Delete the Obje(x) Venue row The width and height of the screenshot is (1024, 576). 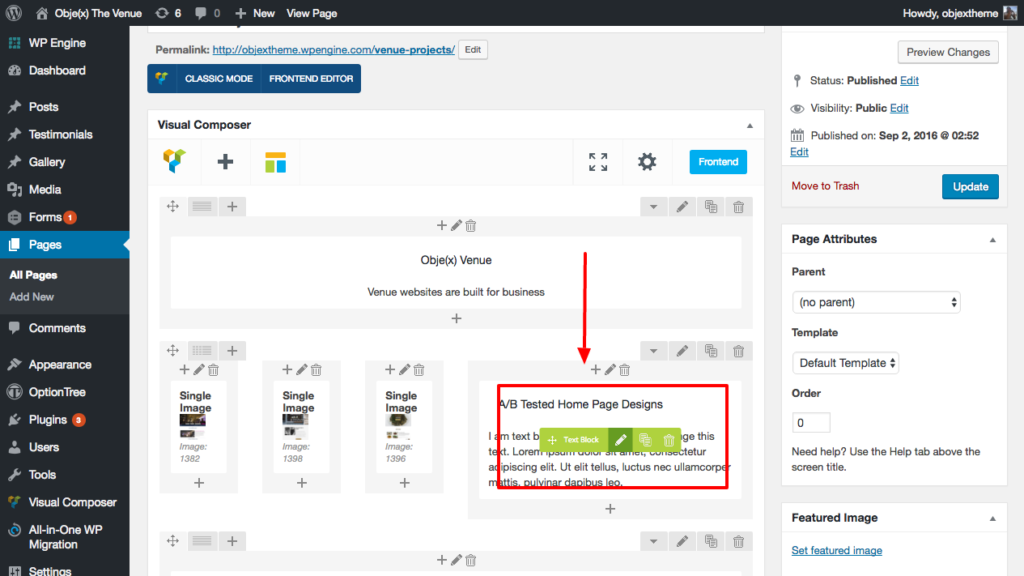click(739, 207)
